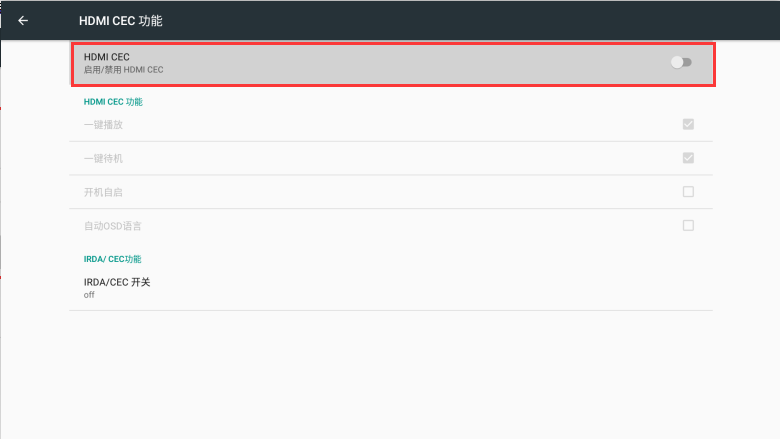Open the IRDA/CEC 开关 setting
Screen dimensions: 780x439
point(391,288)
